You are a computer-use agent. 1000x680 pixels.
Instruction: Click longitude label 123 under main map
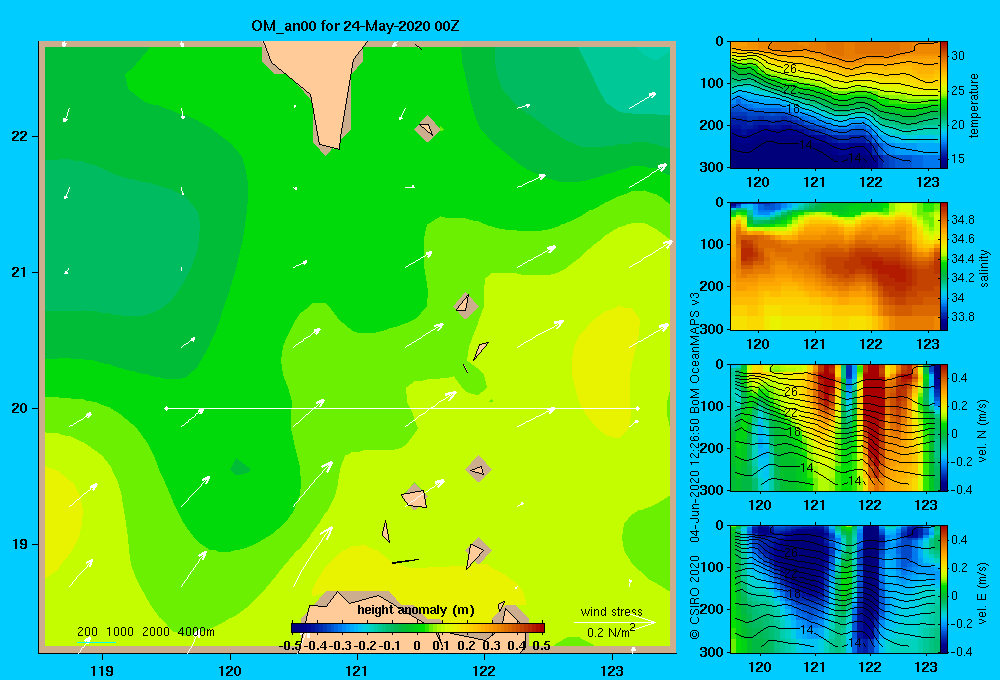(x=612, y=671)
